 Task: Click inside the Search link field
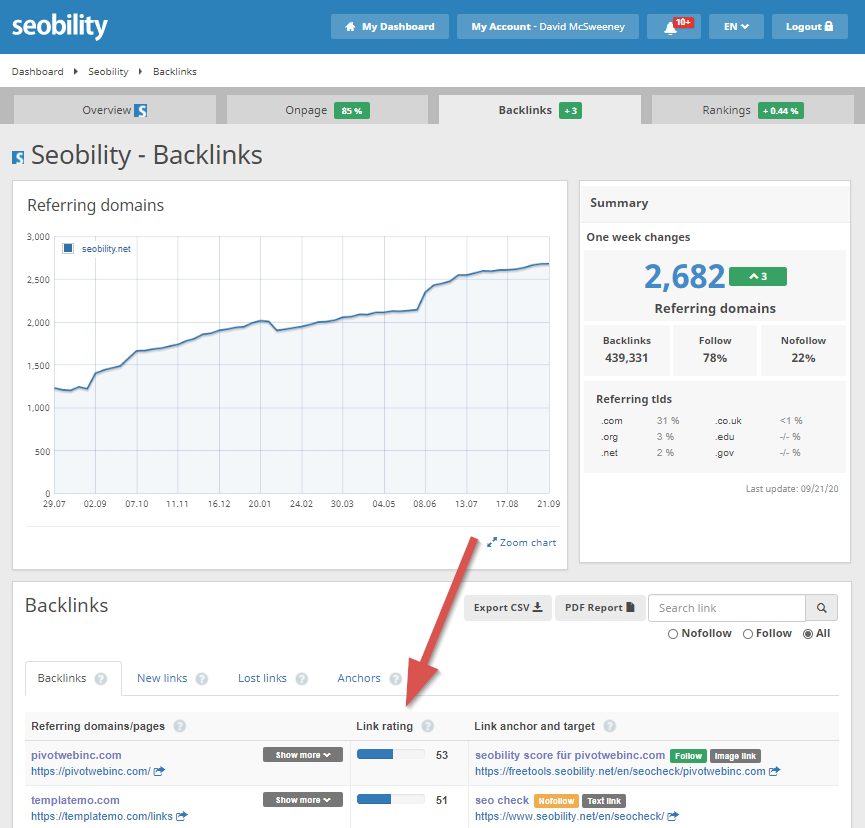point(726,607)
